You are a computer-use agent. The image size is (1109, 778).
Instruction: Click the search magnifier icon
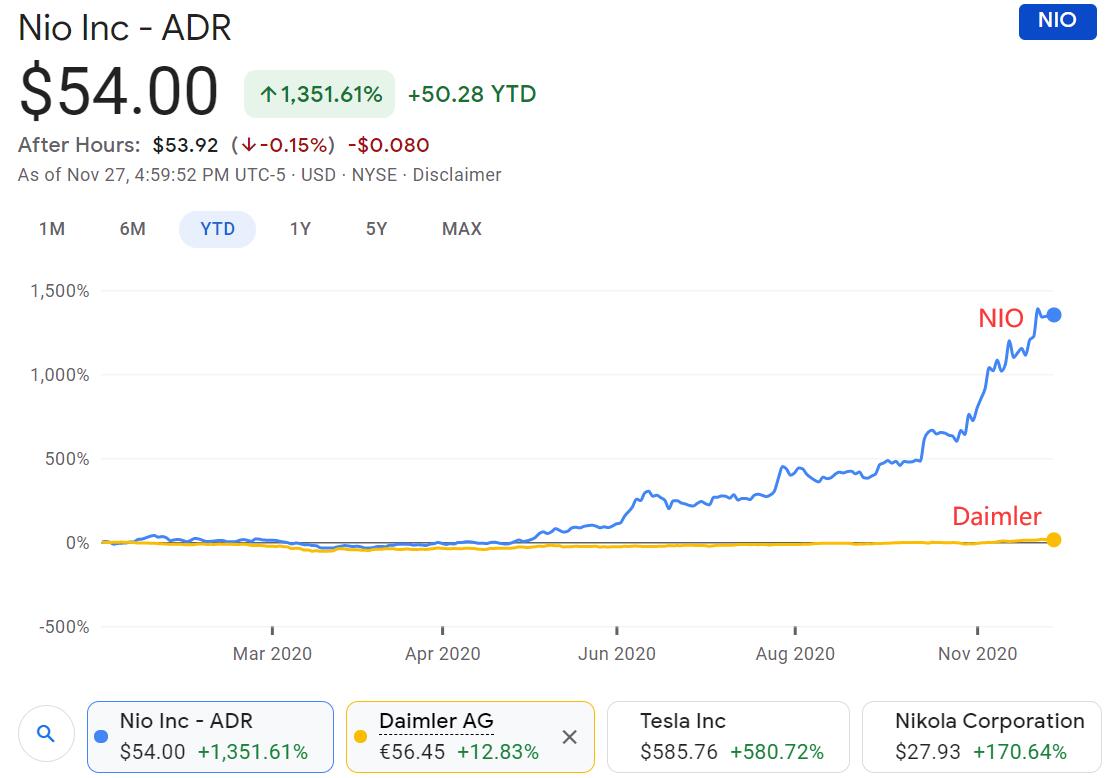coord(46,733)
